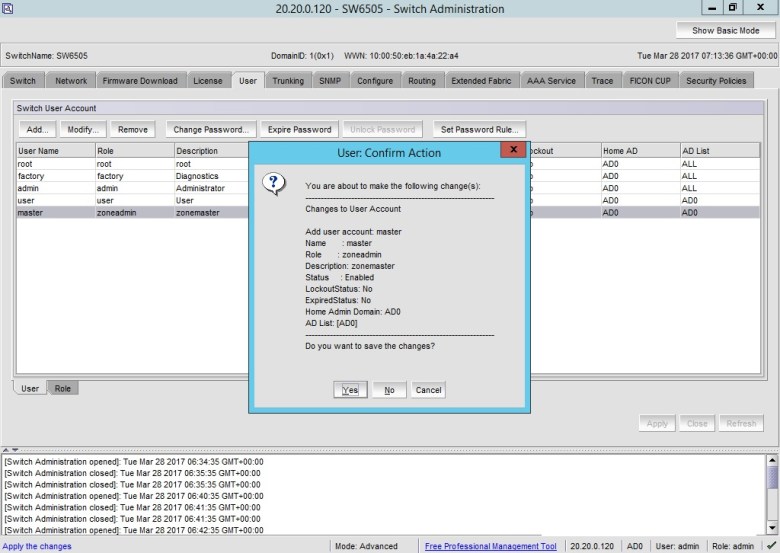Click the Show Basic Mode button
Screen dimensions: 780x553
[725, 31]
